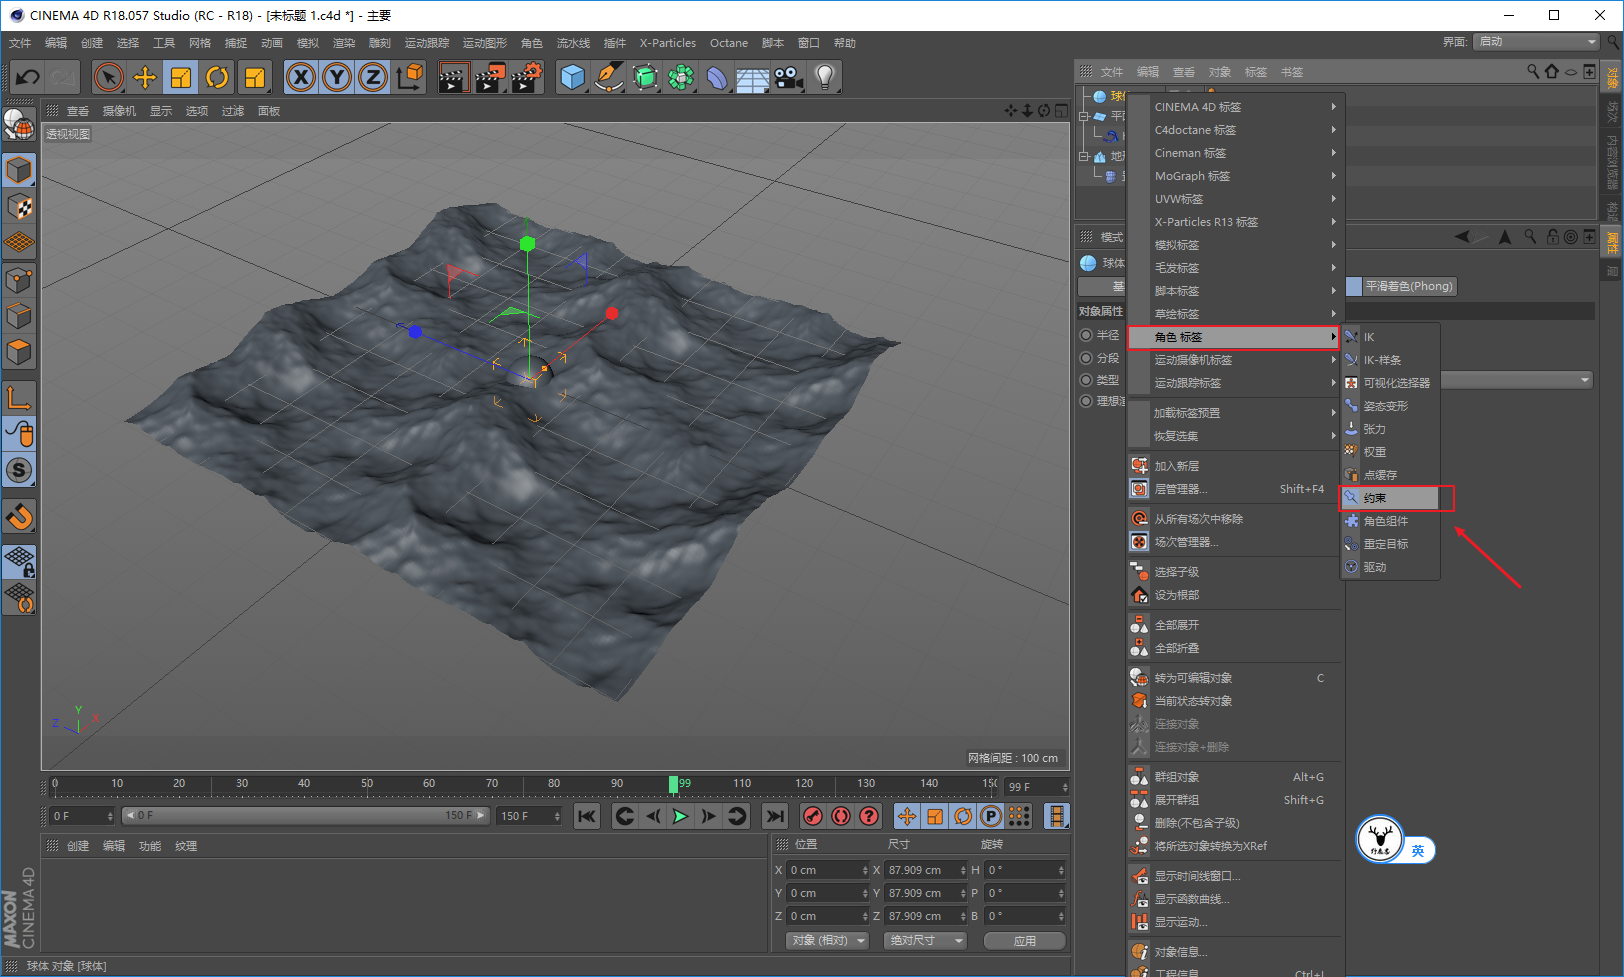Click the X position 0 cm field
1624x977 pixels.
tap(828, 870)
